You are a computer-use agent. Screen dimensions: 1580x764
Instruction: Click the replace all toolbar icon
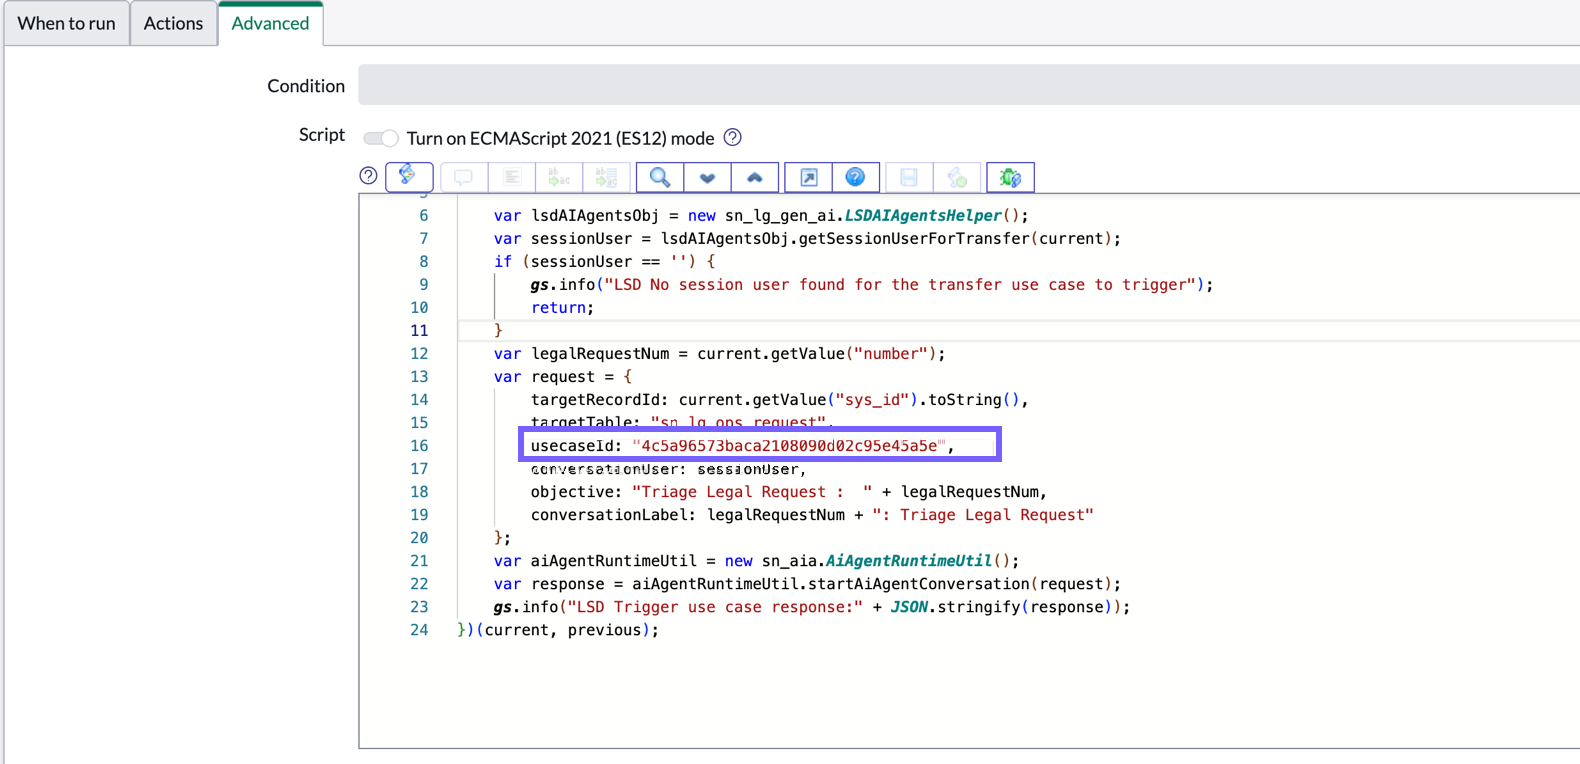[x=607, y=177]
